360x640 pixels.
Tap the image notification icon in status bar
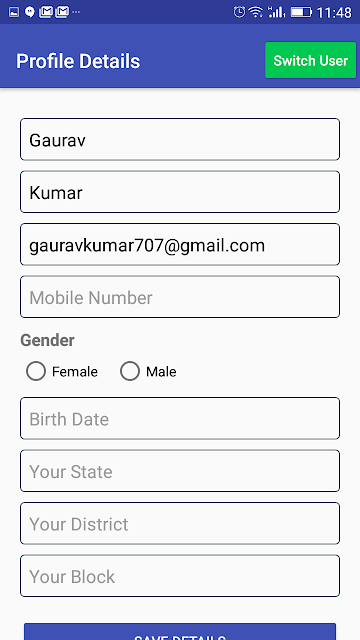click(14, 12)
